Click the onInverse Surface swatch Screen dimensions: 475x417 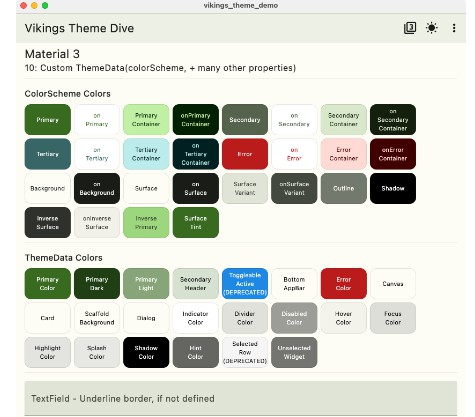pos(97,223)
